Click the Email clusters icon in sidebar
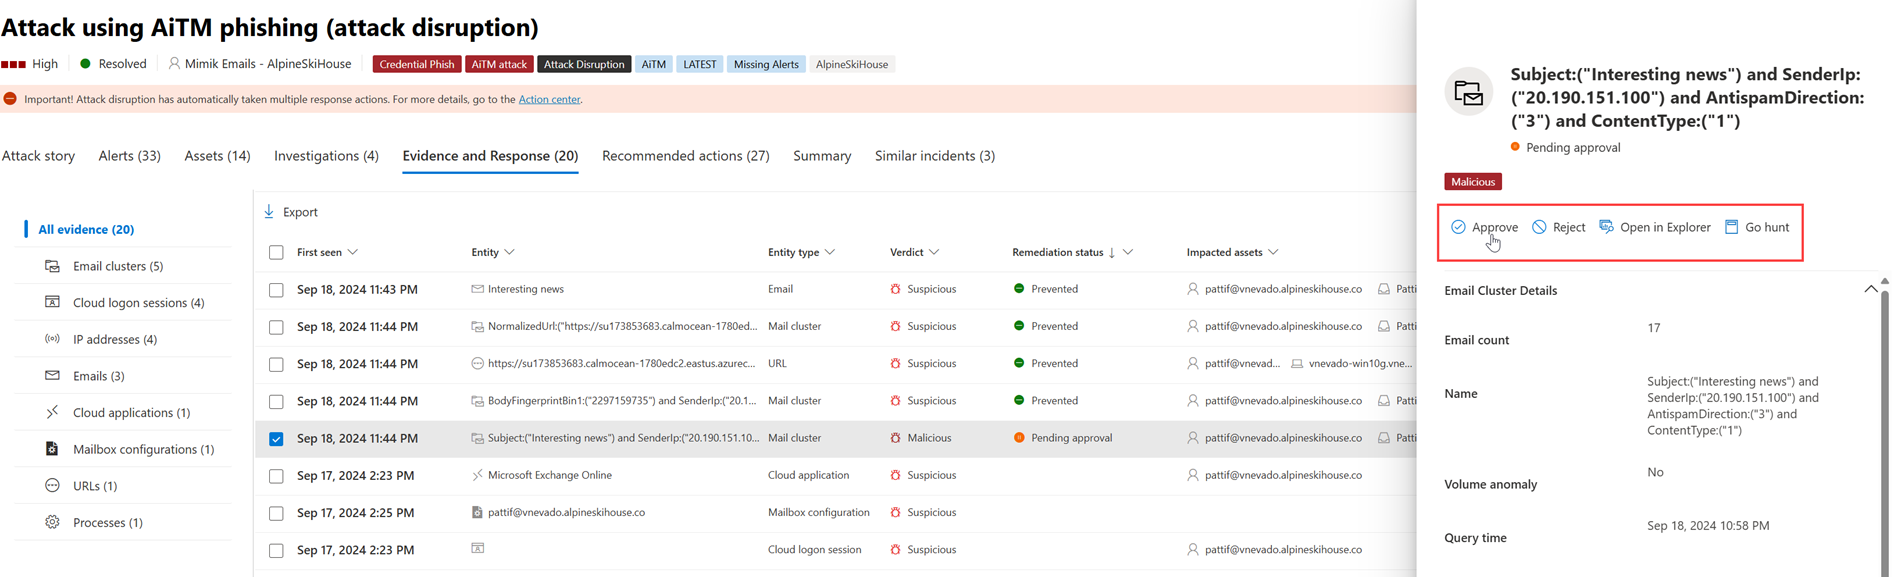 click(x=52, y=266)
